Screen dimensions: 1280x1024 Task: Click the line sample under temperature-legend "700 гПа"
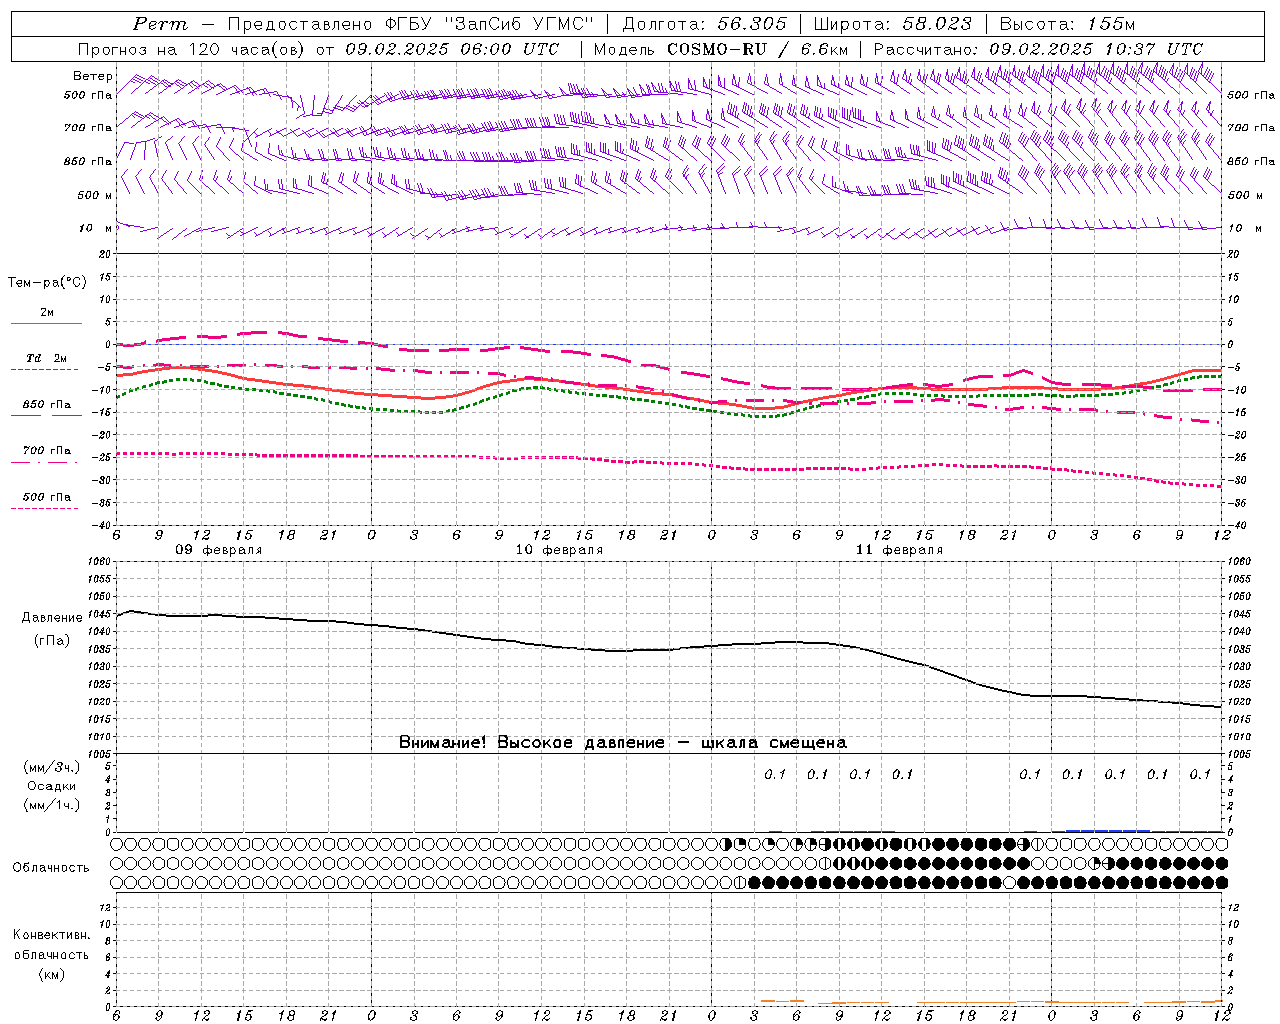pos(44,462)
